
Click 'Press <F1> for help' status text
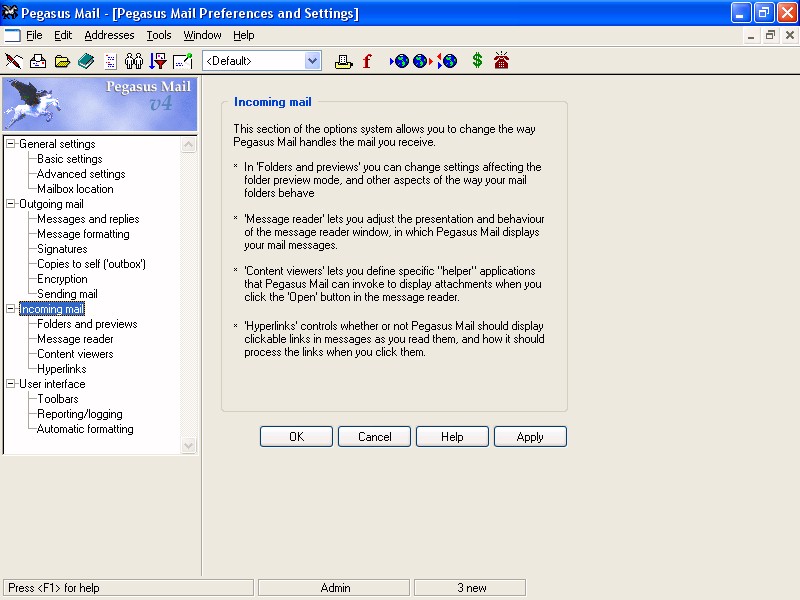[54, 588]
